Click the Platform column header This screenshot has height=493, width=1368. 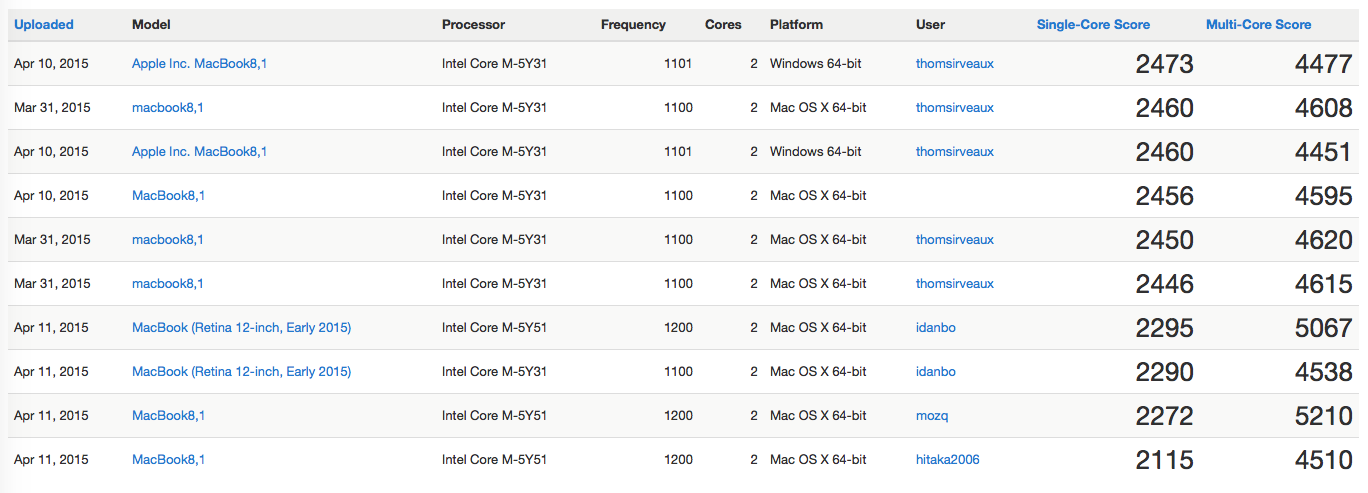[x=796, y=24]
